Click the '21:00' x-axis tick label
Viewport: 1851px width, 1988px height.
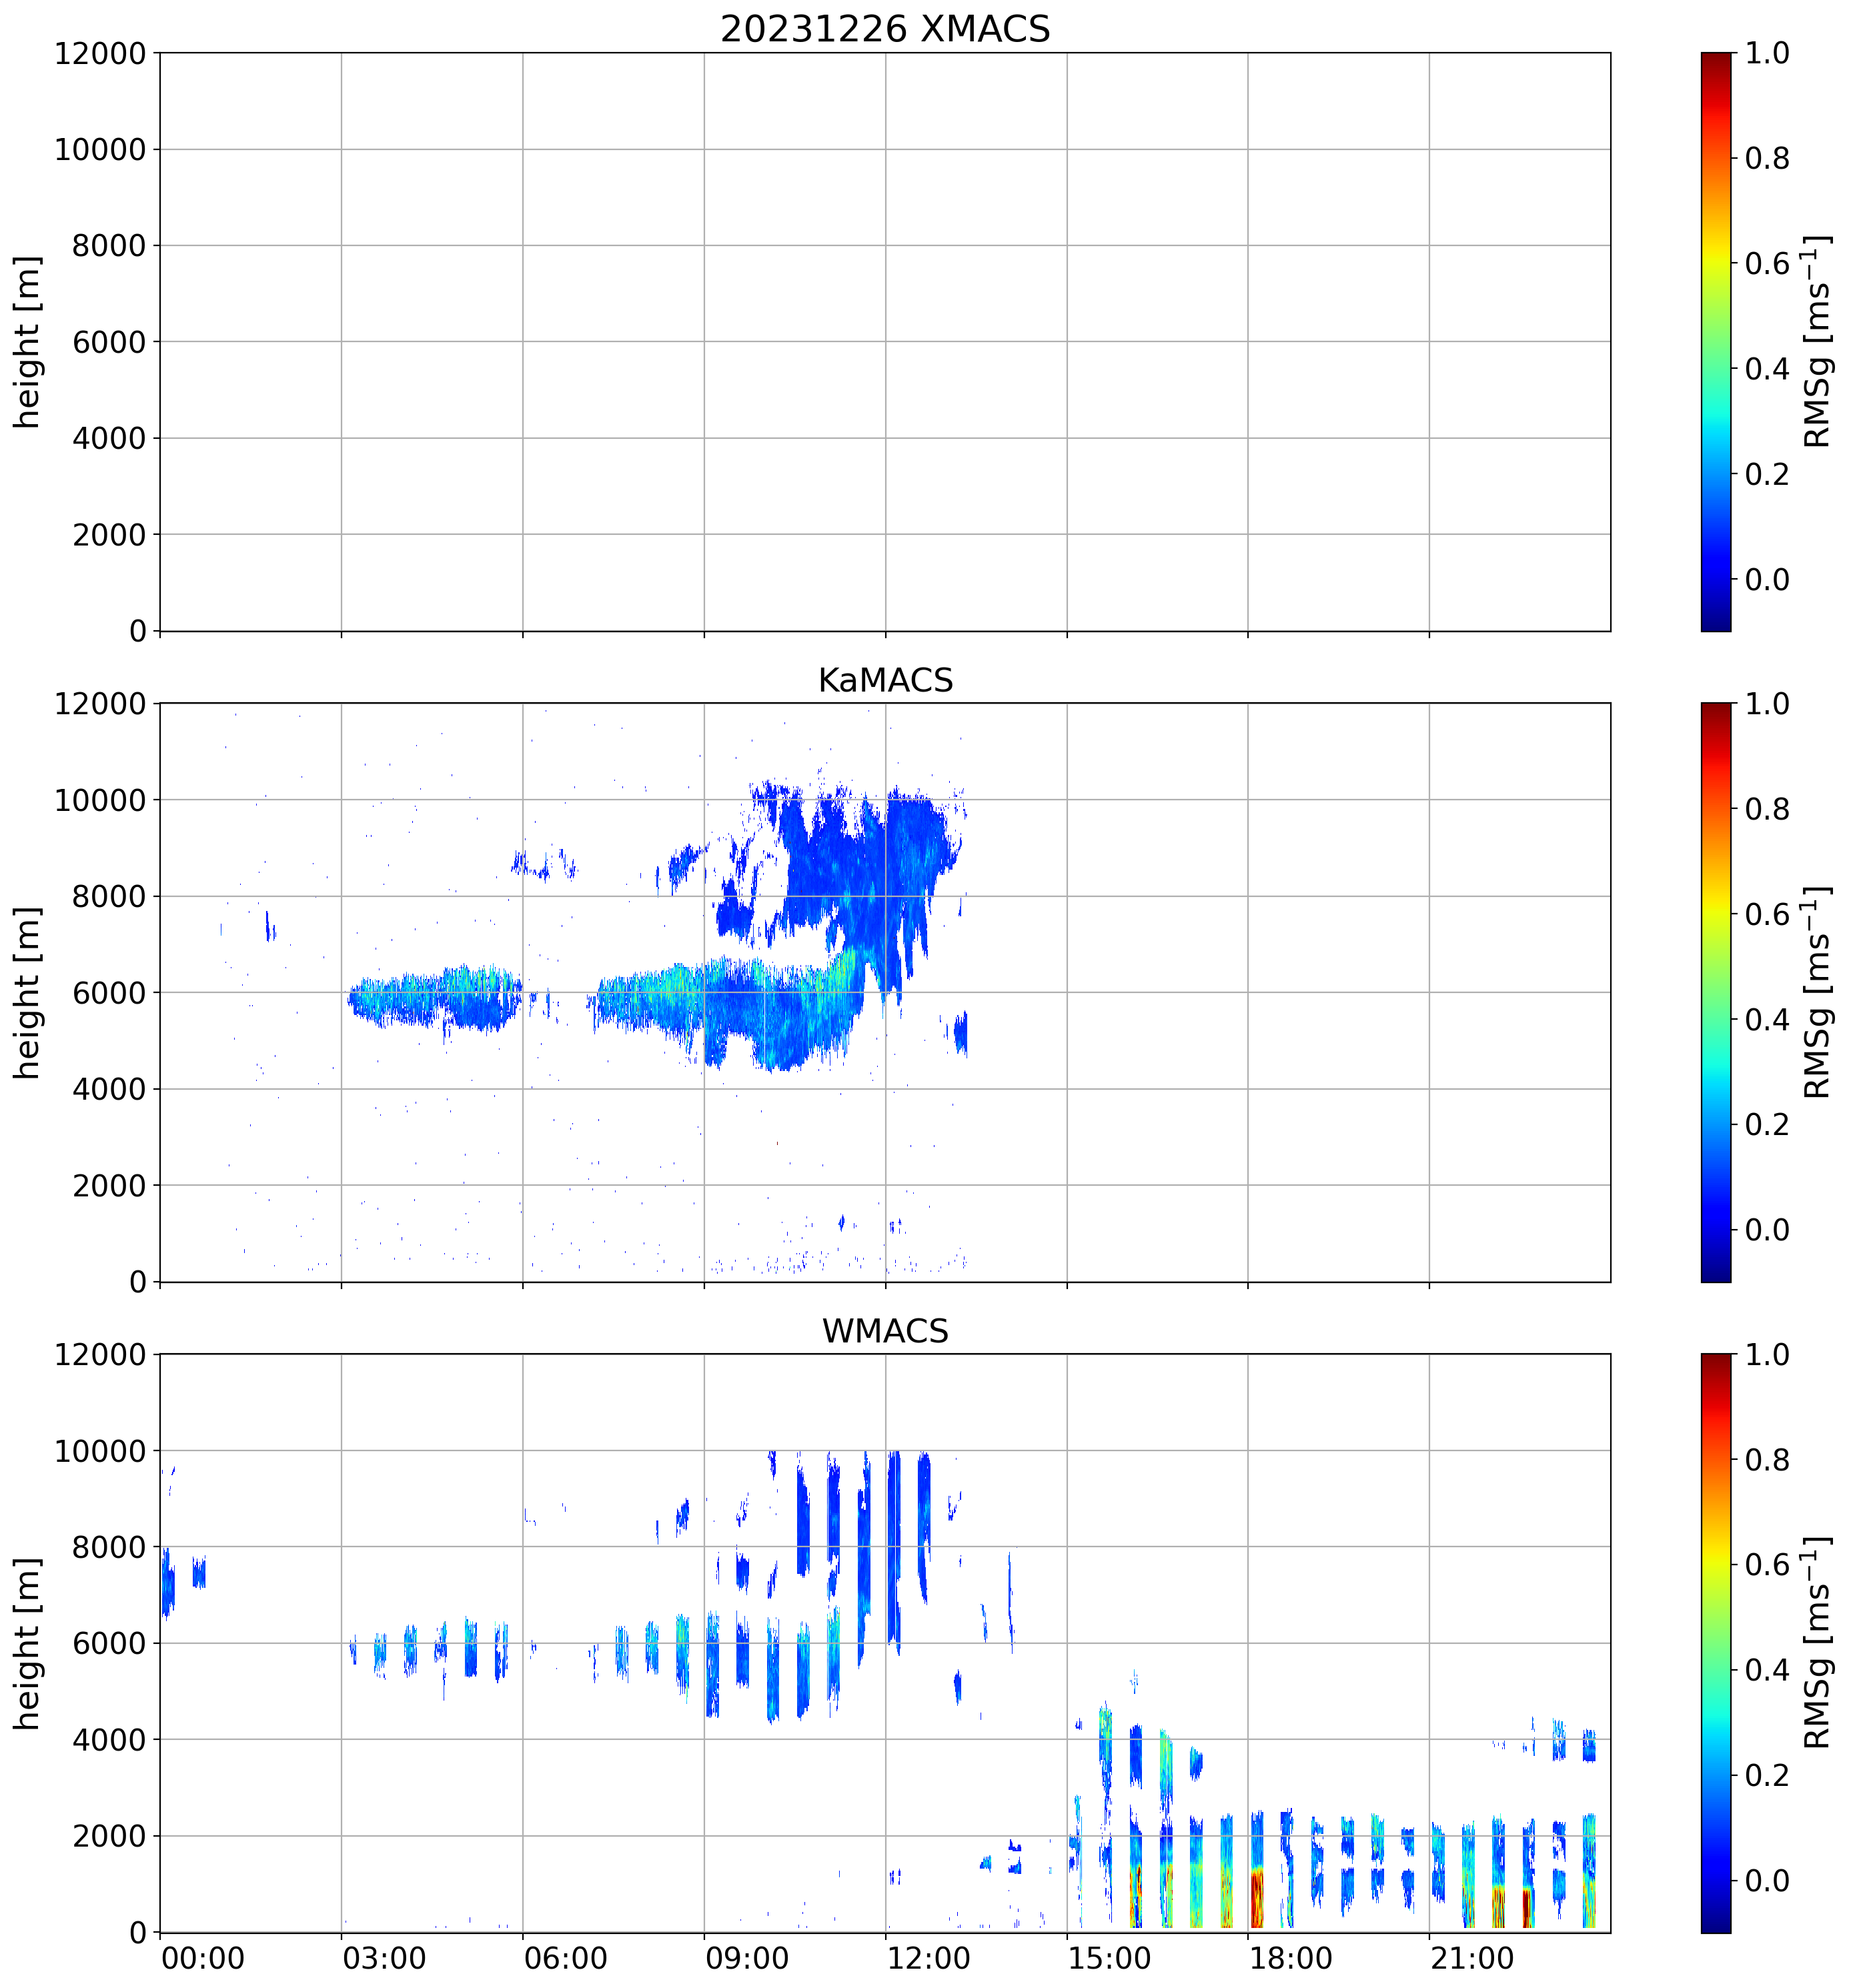(1472, 1958)
